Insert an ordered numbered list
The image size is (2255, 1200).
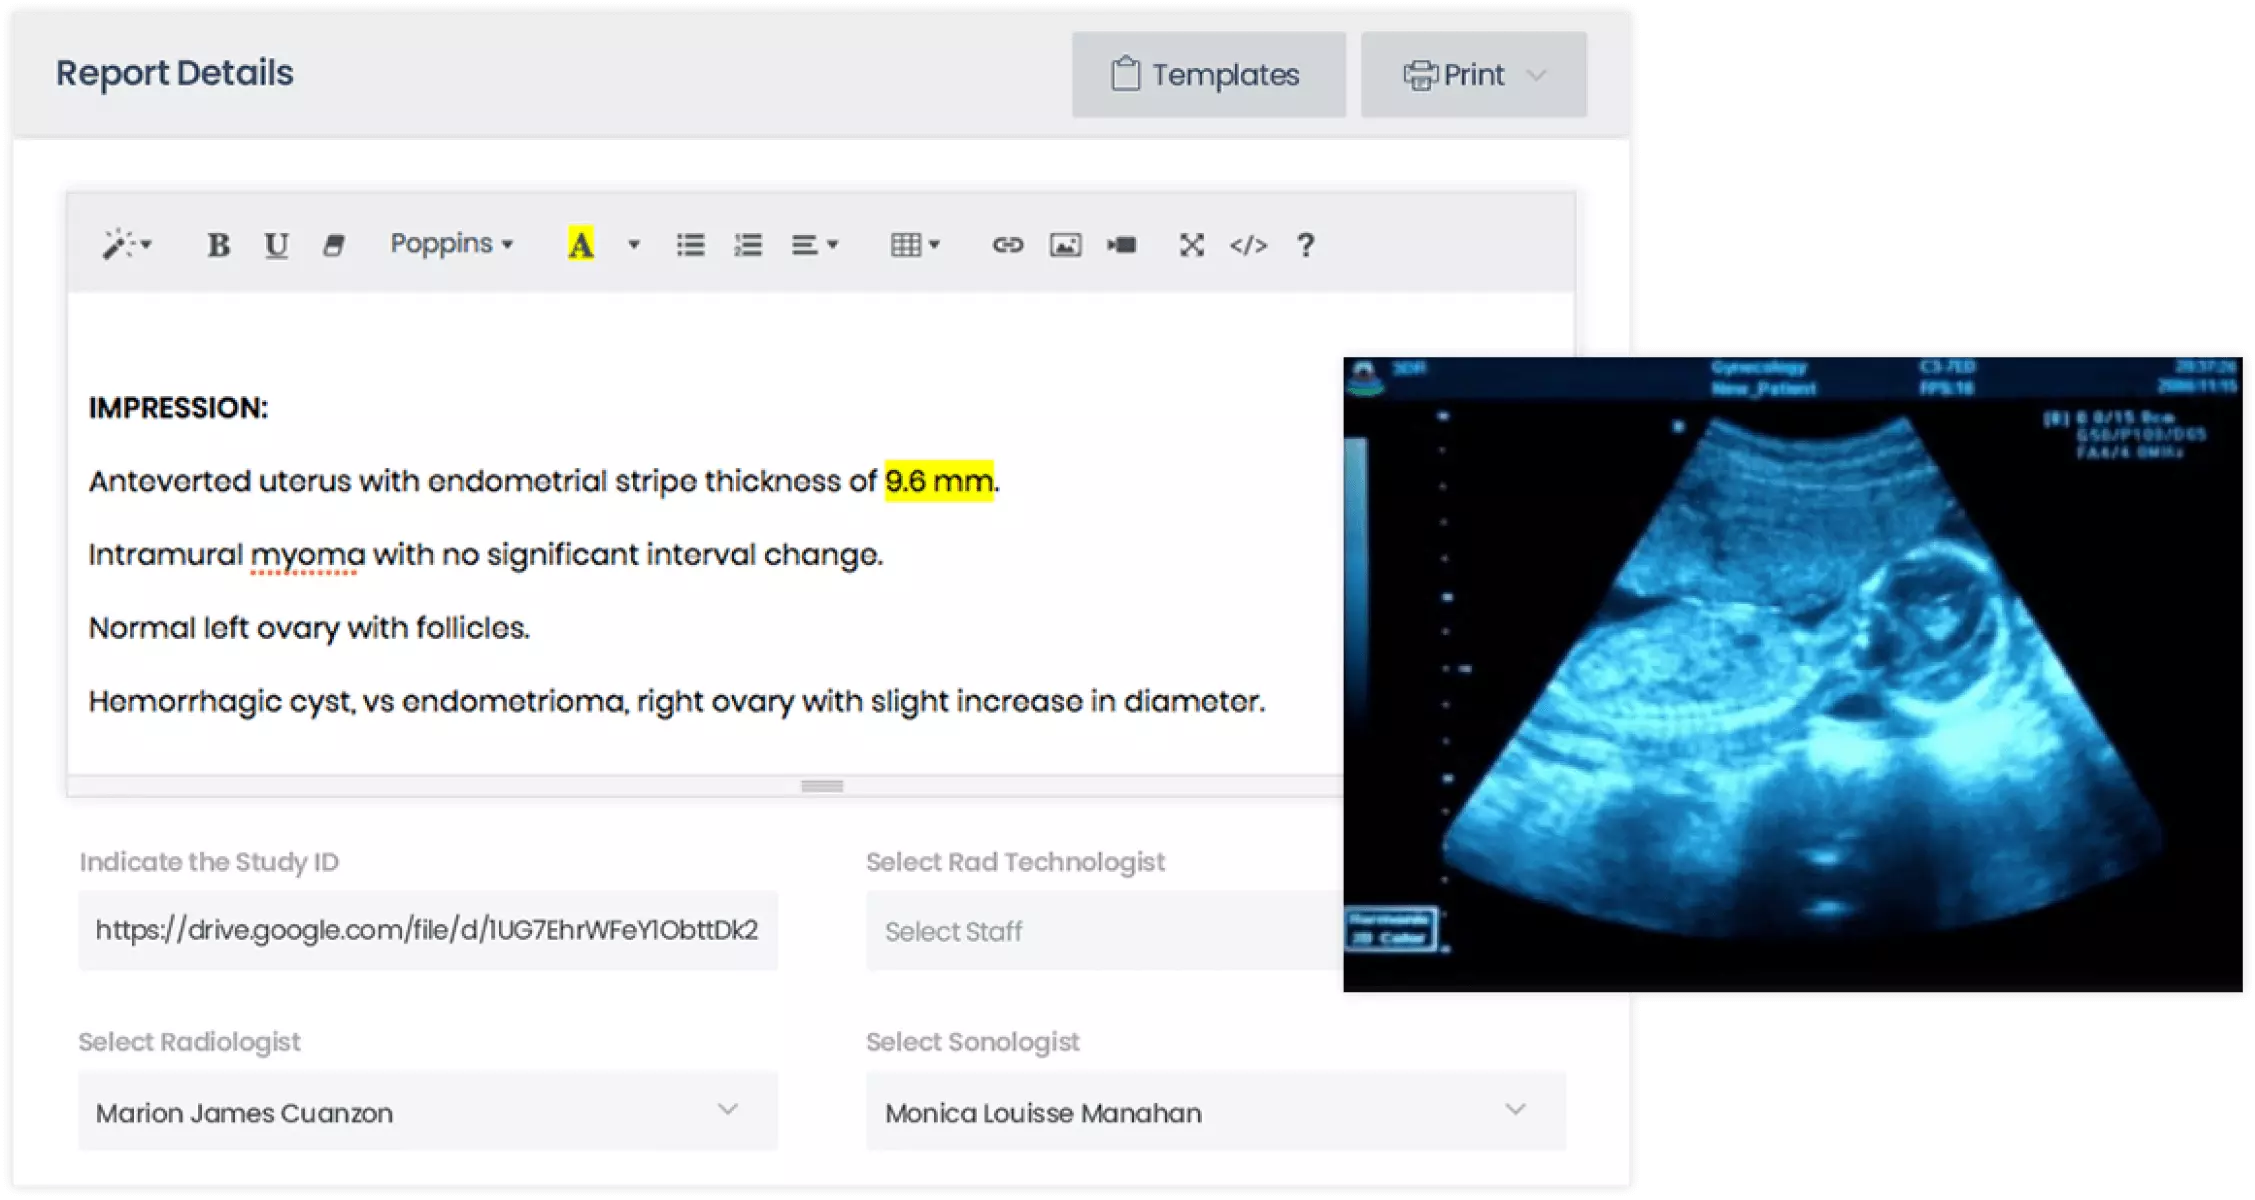coord(748,243)
